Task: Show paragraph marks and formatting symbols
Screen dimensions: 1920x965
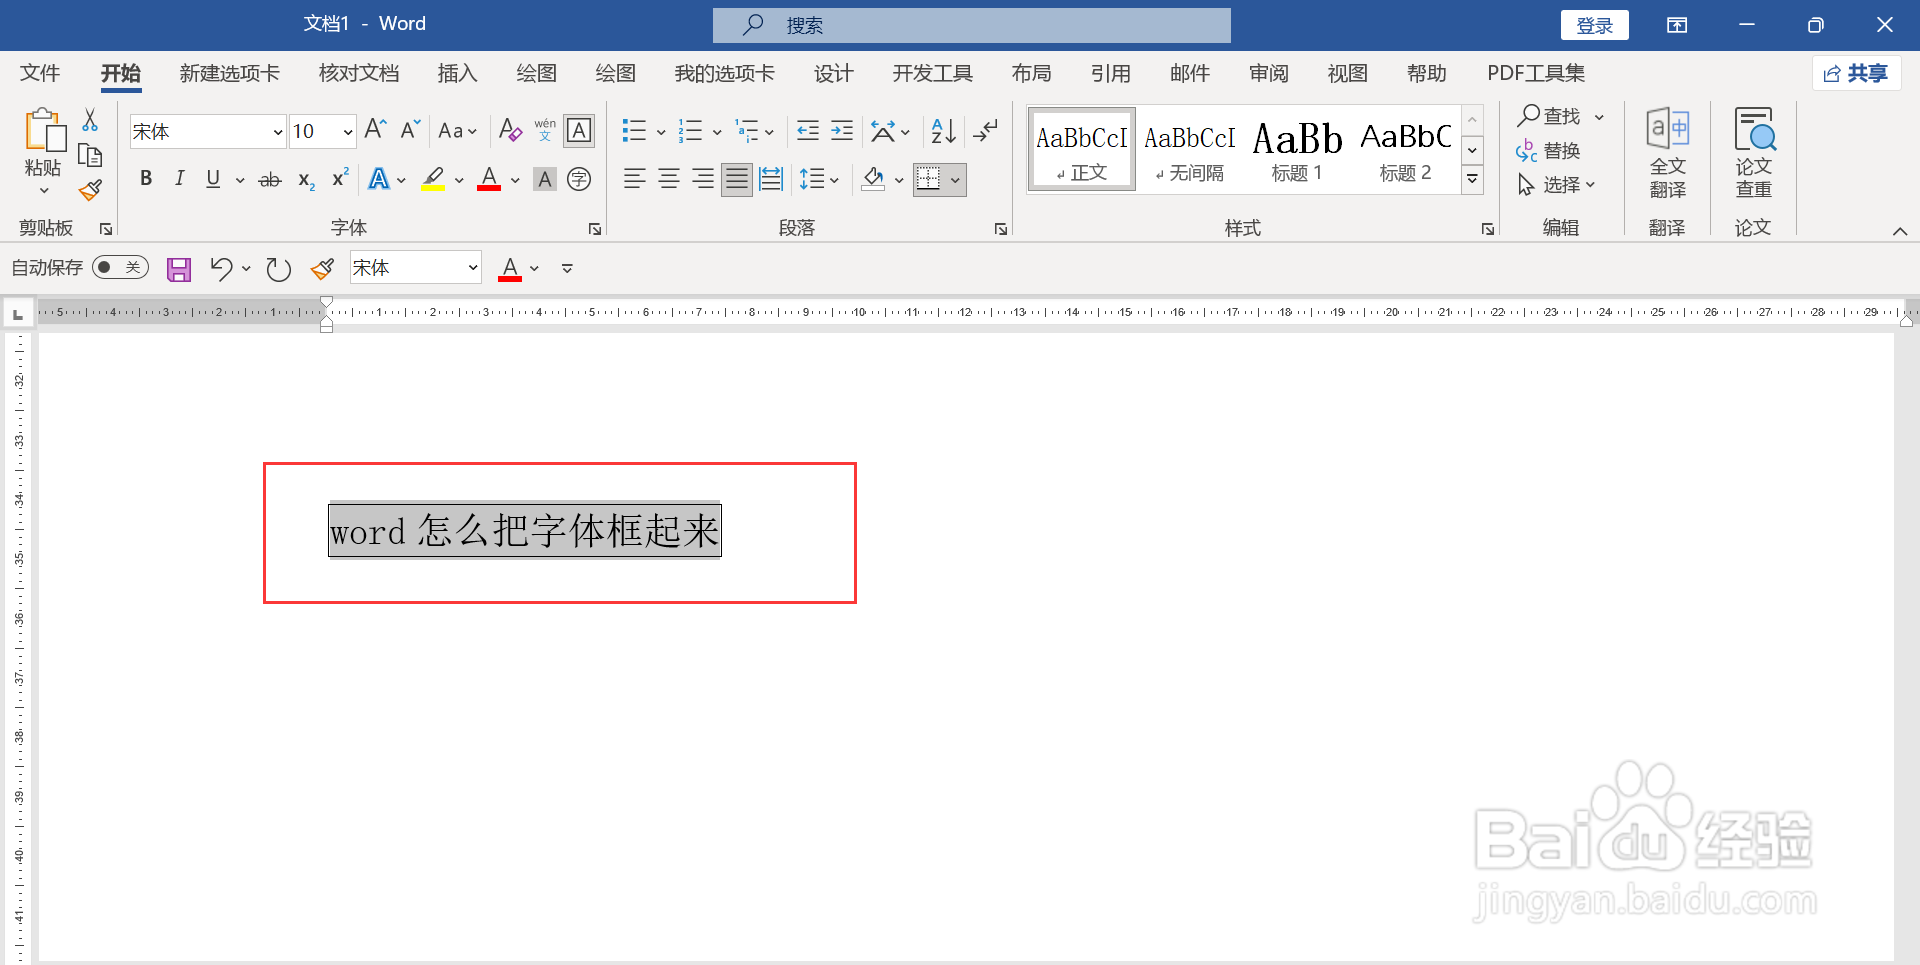Action: (986, 130)
